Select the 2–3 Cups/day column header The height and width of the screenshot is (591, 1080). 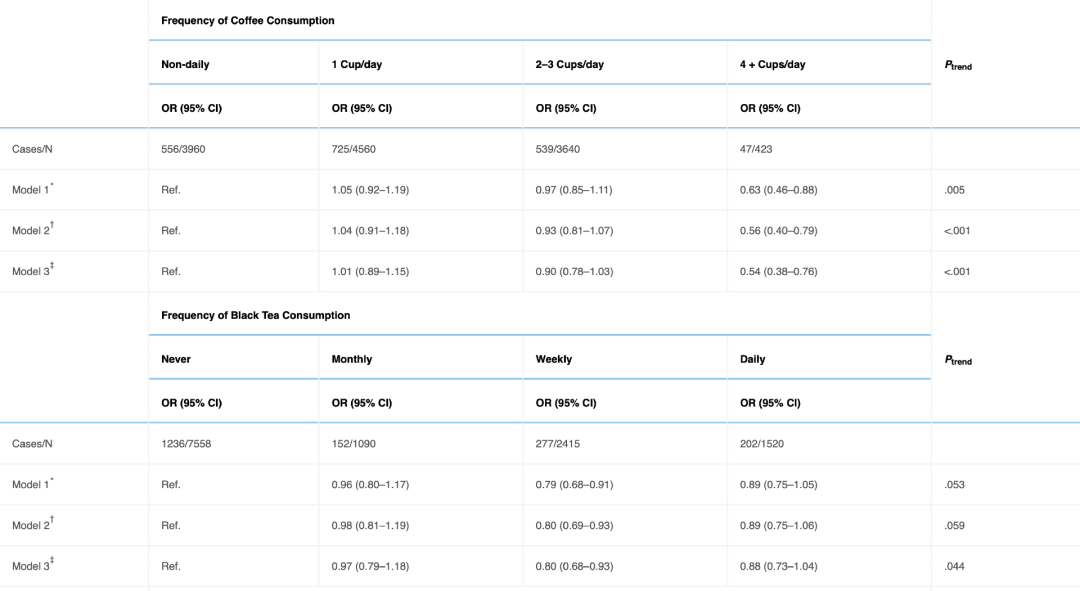point(569,65)
